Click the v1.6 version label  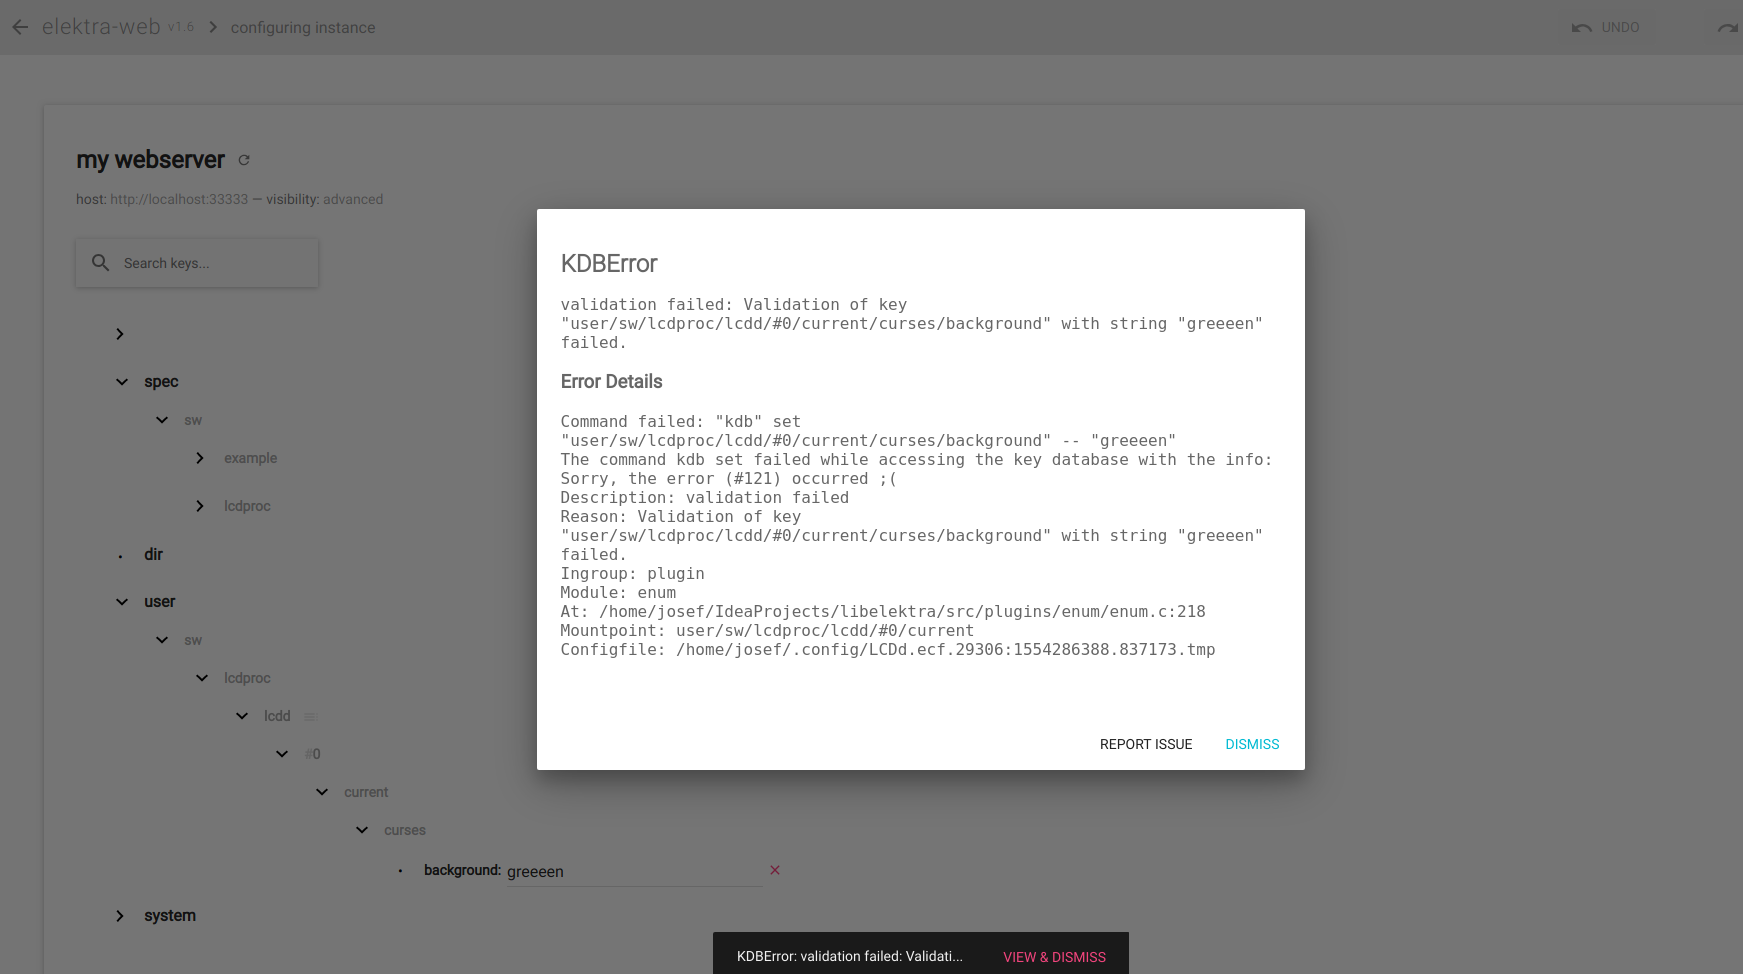181,27
